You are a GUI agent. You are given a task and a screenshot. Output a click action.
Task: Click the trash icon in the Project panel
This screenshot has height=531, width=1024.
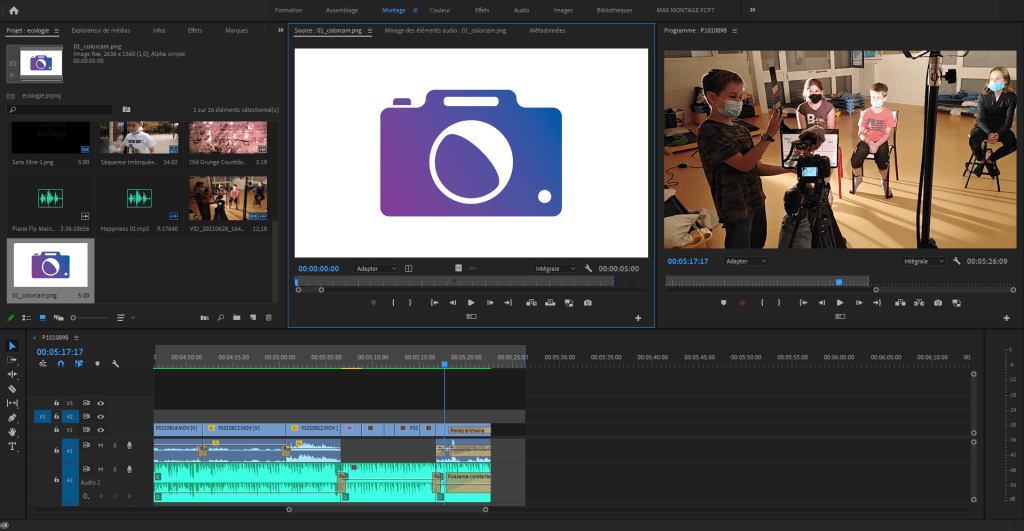tap(268, 317)
